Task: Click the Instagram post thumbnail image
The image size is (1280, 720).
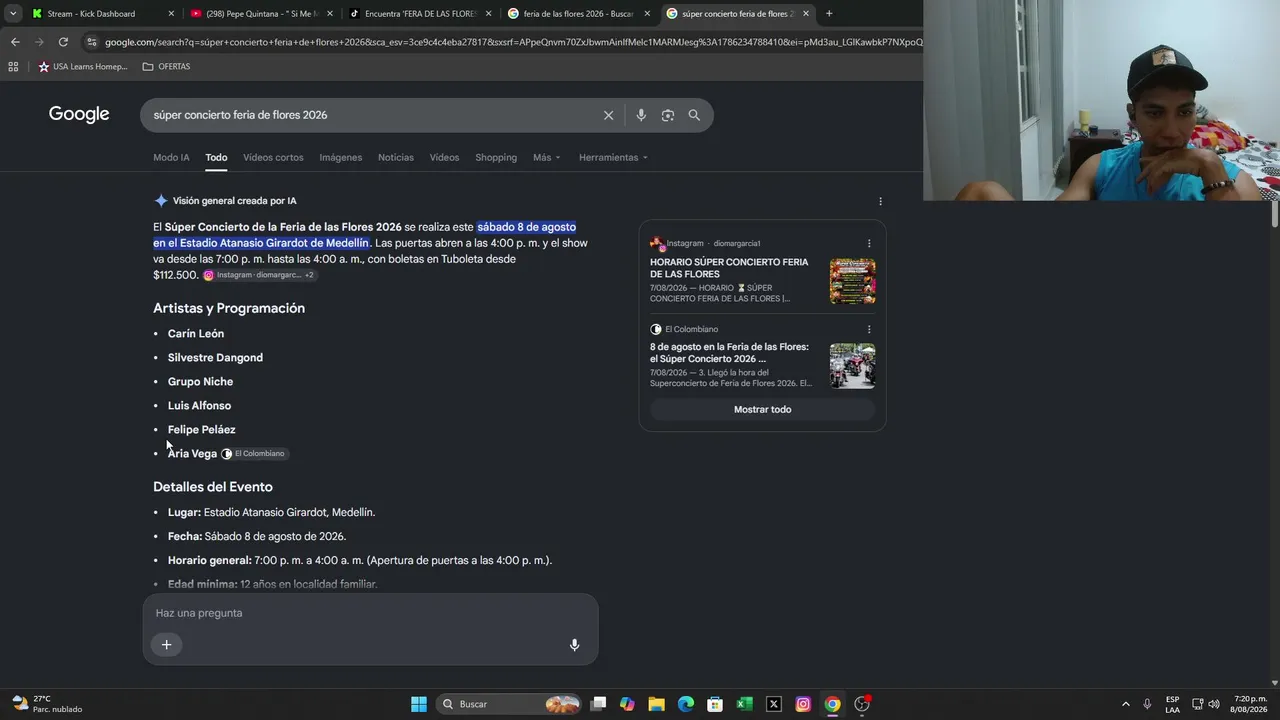Action: coord(852,281)
